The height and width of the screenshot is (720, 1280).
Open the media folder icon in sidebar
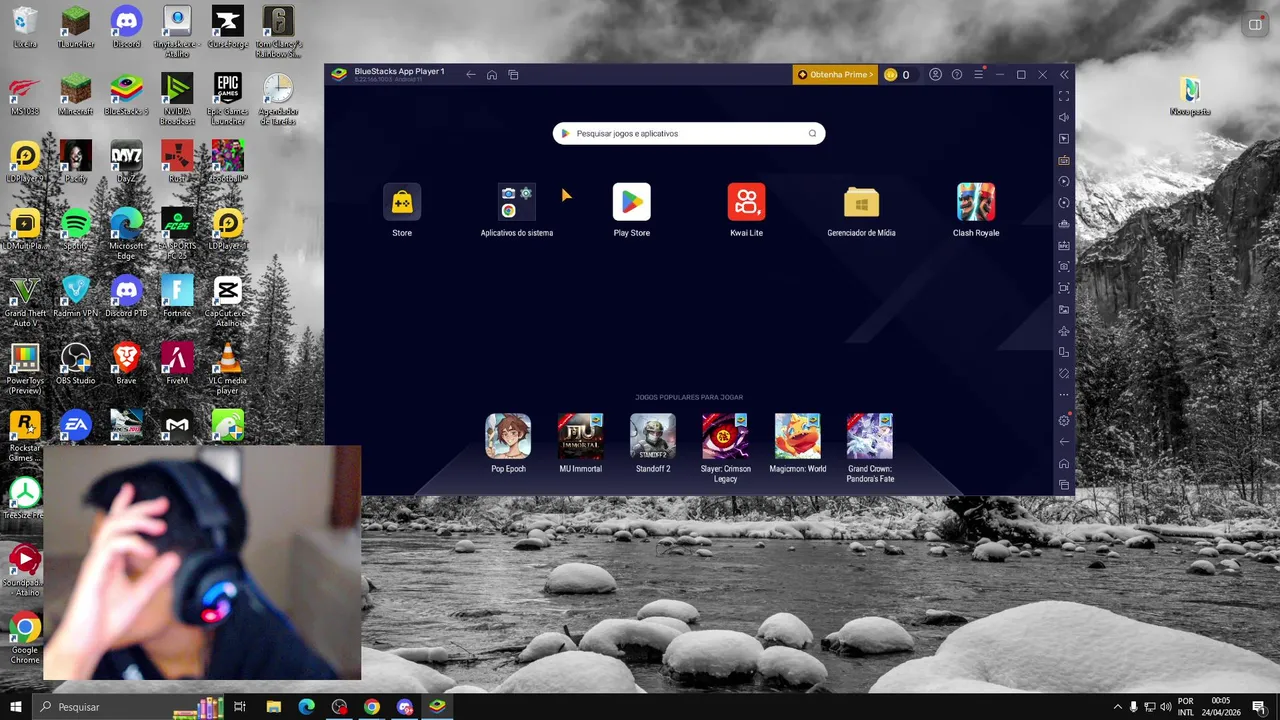[x=1064, y=310]
